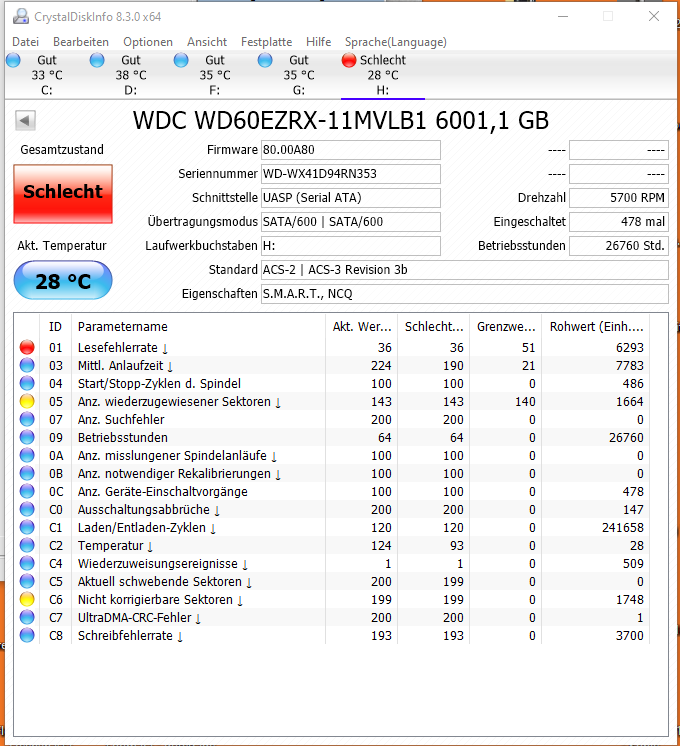Open the Datei menu
The image size is (680, 746).
(25, 42)
